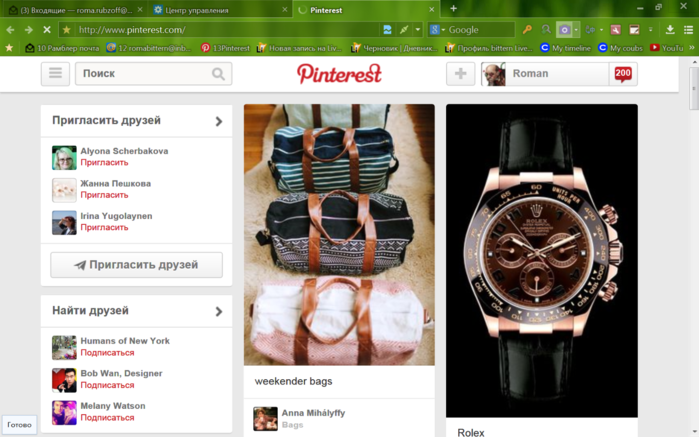The image size is (699, 437).
Task: Open the YouTube bookmark
Action: tap(666, 48)
